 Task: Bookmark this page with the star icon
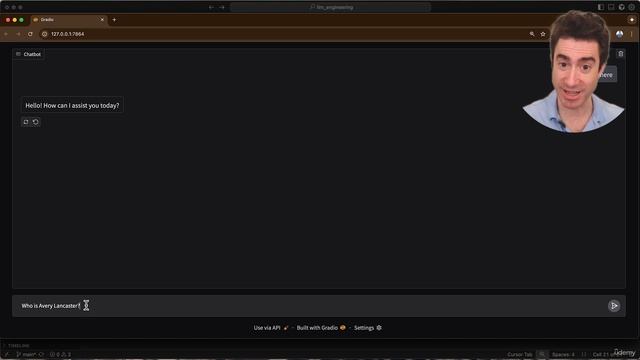[x=543, y=34]
